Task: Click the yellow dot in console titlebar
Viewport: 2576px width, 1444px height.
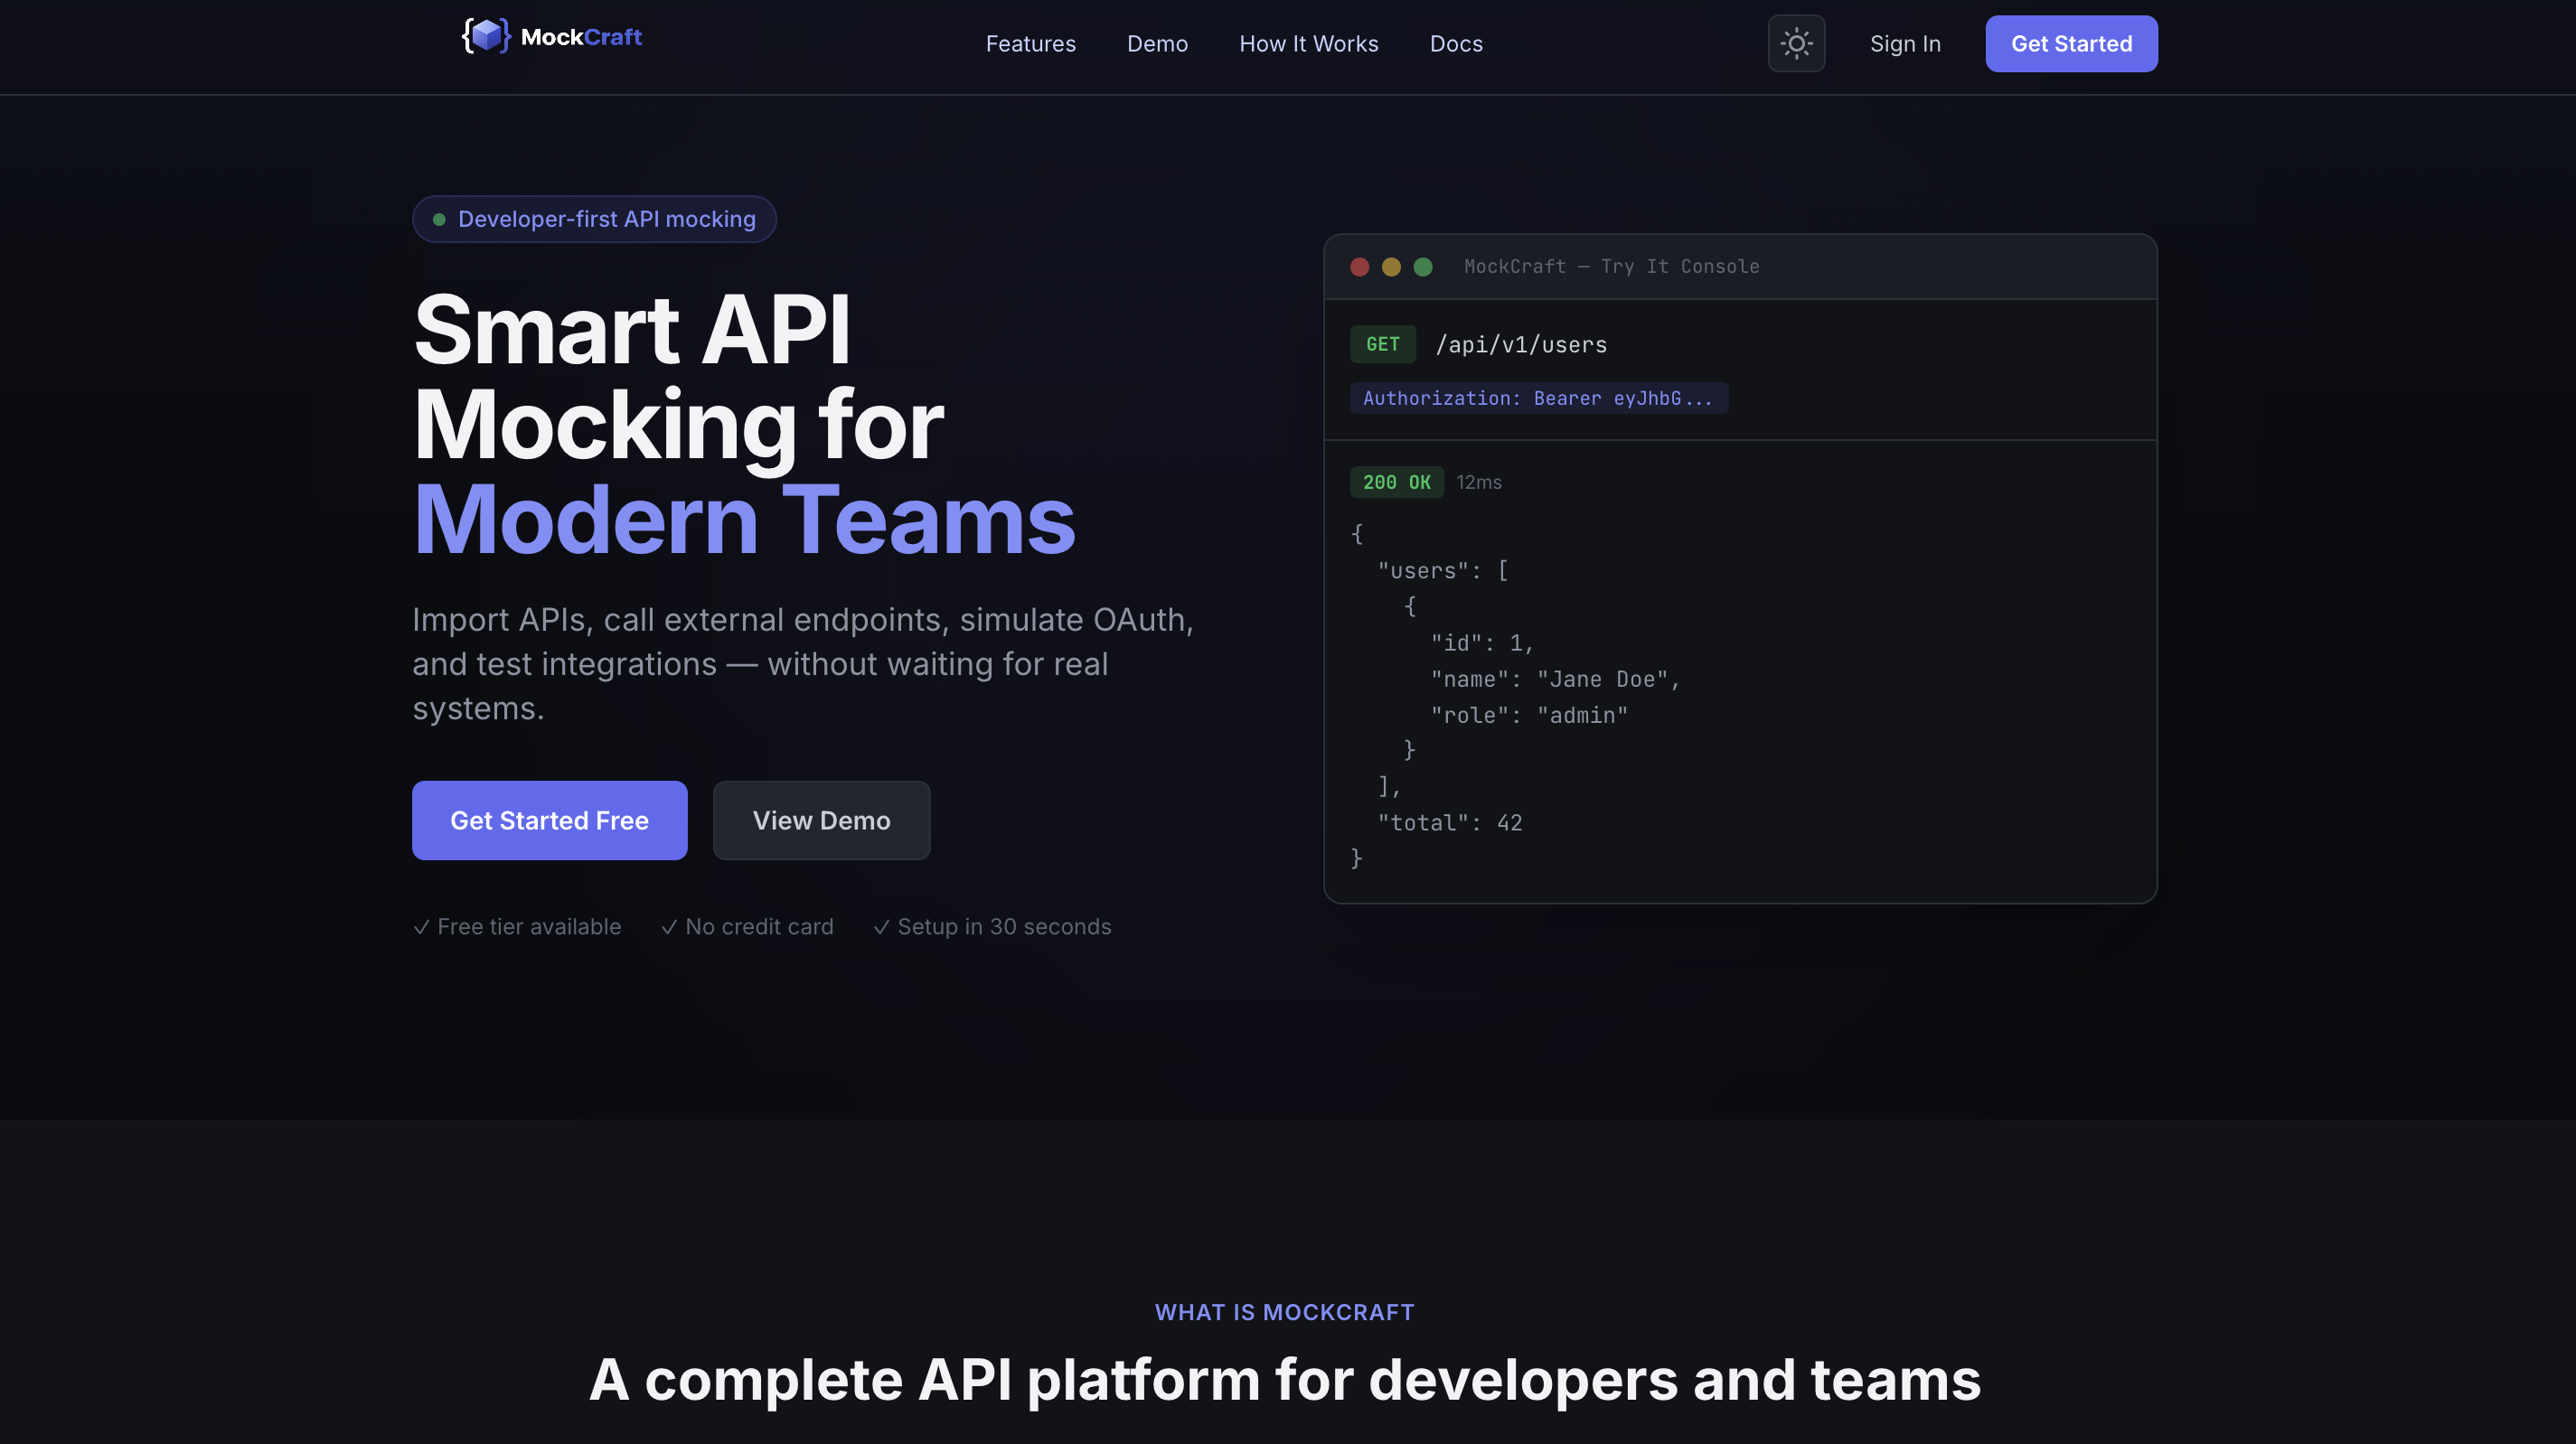Action: pyautogui.click(x=1391, y=267)
